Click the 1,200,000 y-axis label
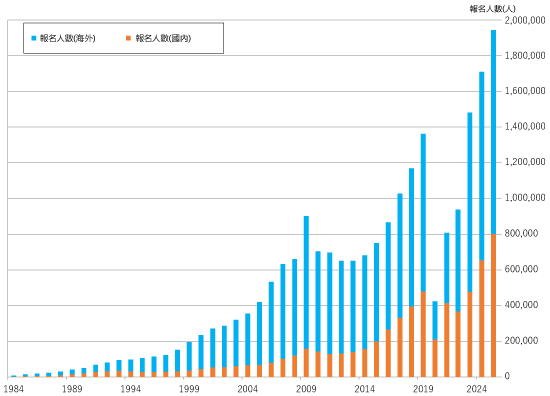 (x=525, y=162)
